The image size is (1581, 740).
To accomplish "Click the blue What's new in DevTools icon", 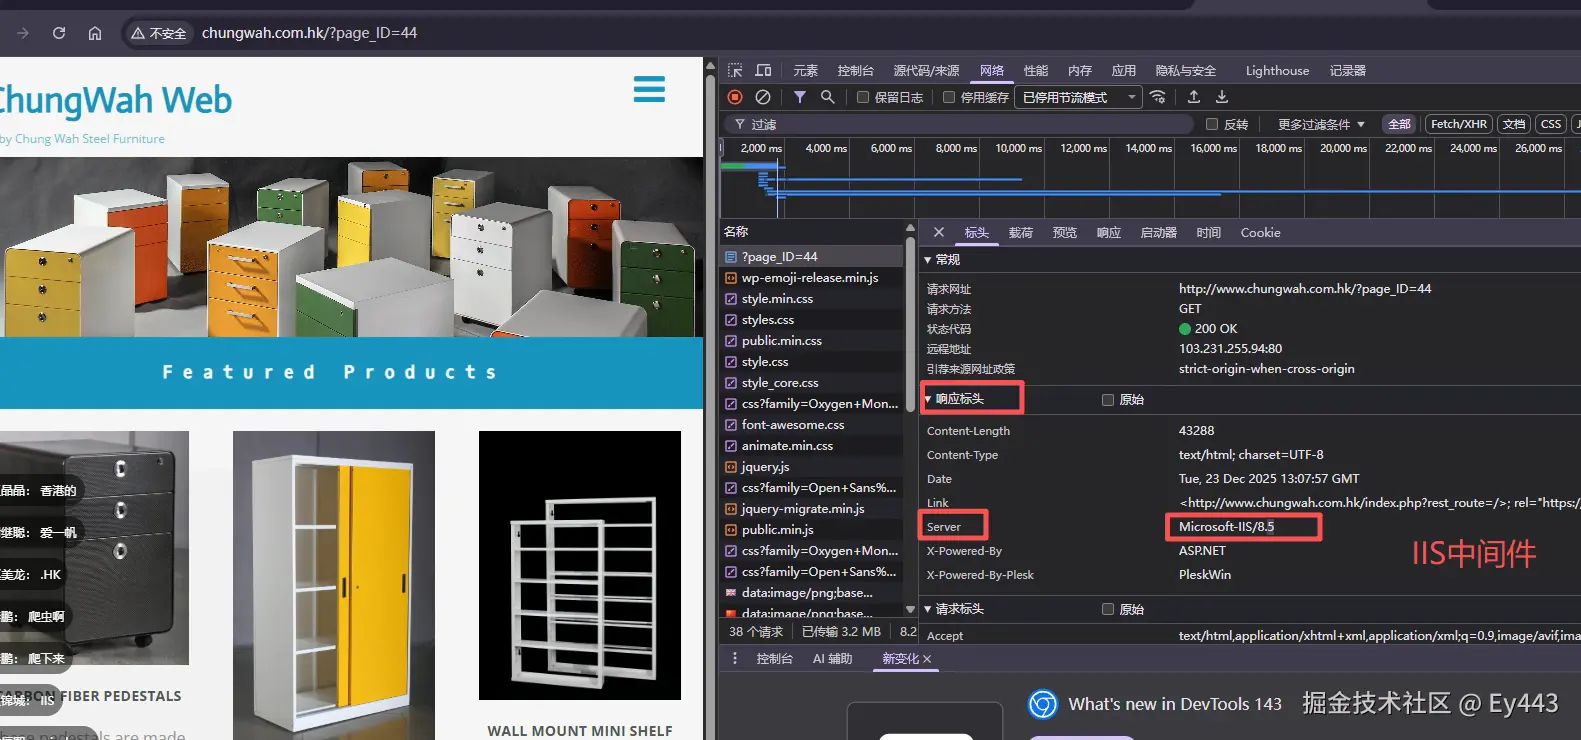I will pyautogui.click(x=1043, y=704).
